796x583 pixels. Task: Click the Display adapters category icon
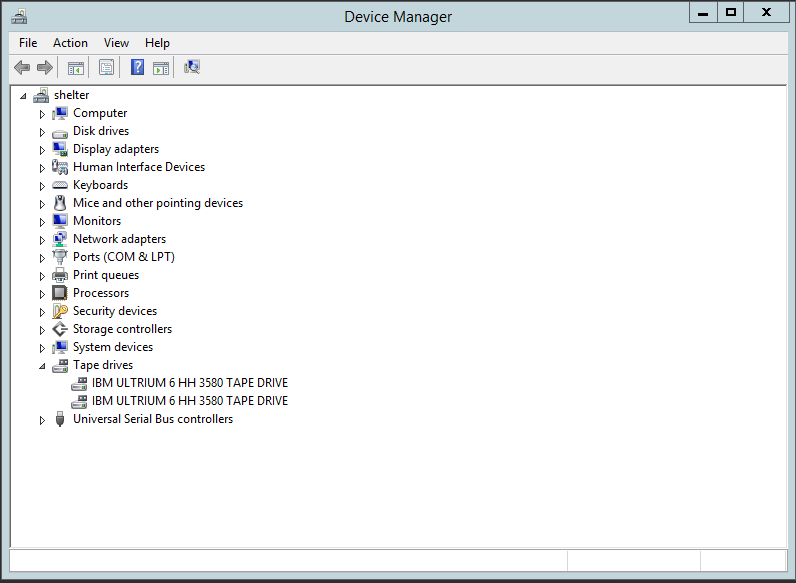click(60, 149)
